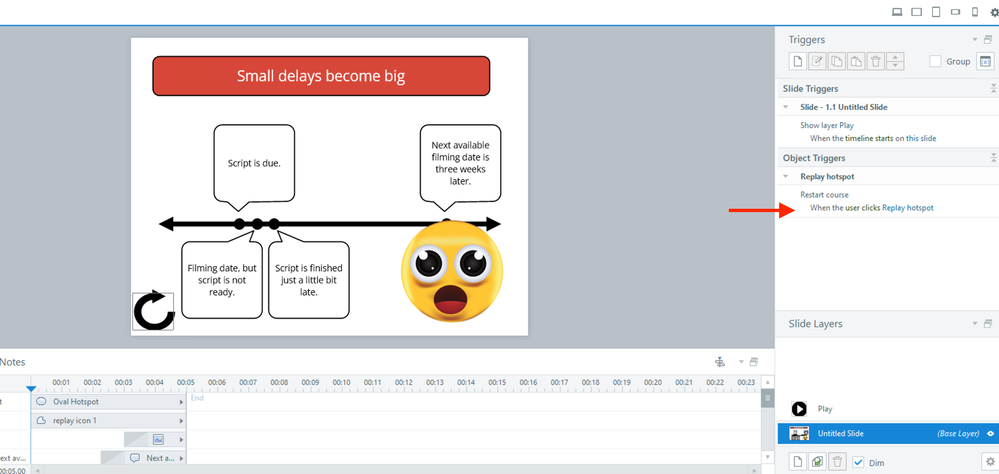Viewport: 999px width, 474px height.
Task: Select the 'Restart course' trigger action
Action: coord(824,195)
